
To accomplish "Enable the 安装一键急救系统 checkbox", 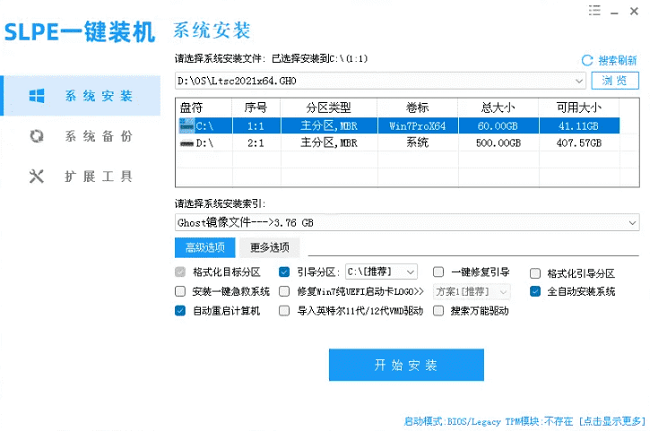I will click(x=180, y=291).
